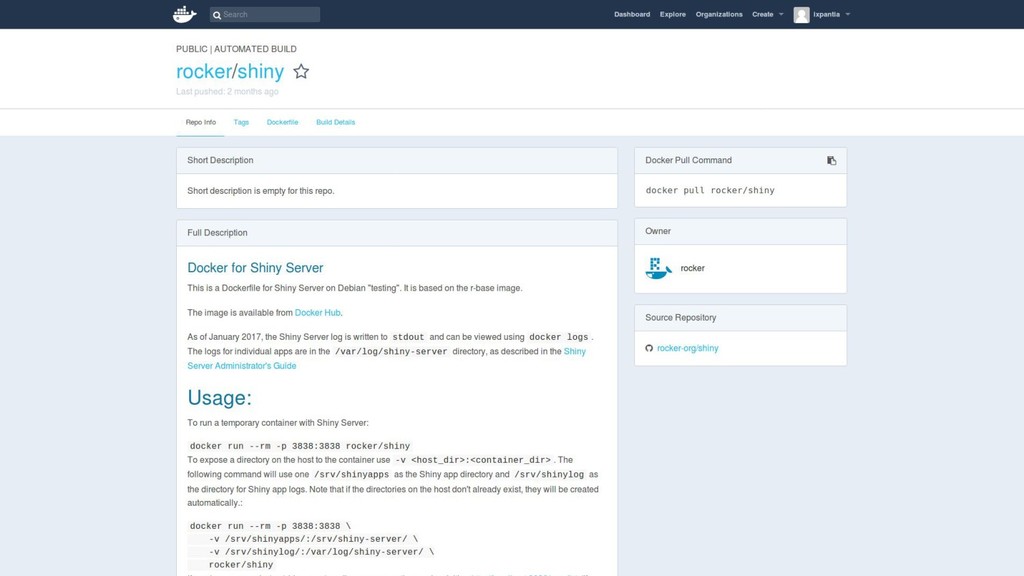The image size is (1024, 576).
Task: Click the '-v <host_dir>:<container_dir>' code snippet
Action: tap(473, 460)
